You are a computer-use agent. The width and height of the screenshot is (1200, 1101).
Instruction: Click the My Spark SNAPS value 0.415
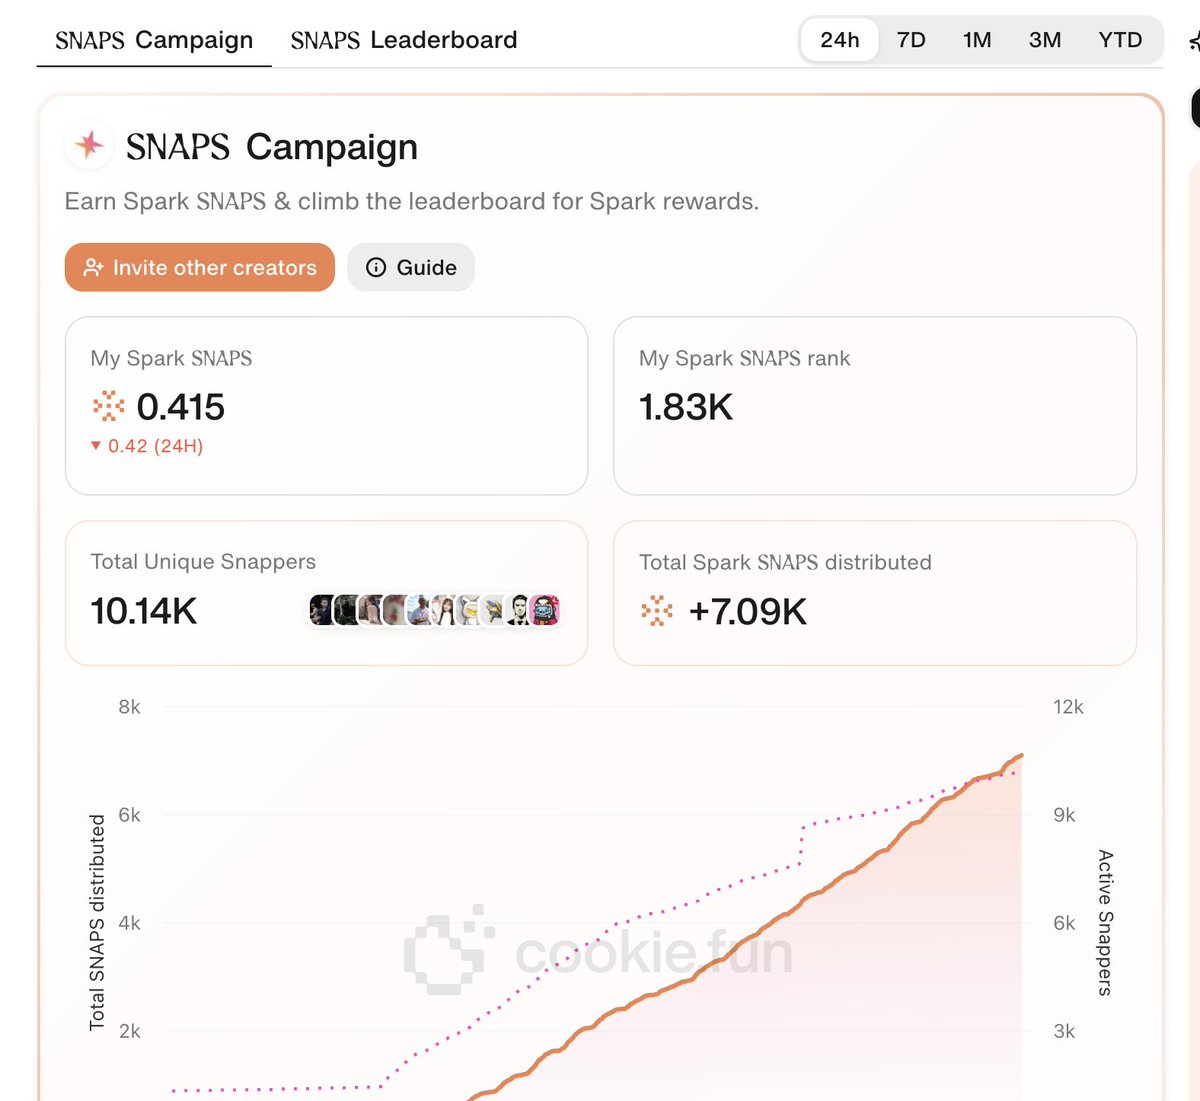(181, 407)
